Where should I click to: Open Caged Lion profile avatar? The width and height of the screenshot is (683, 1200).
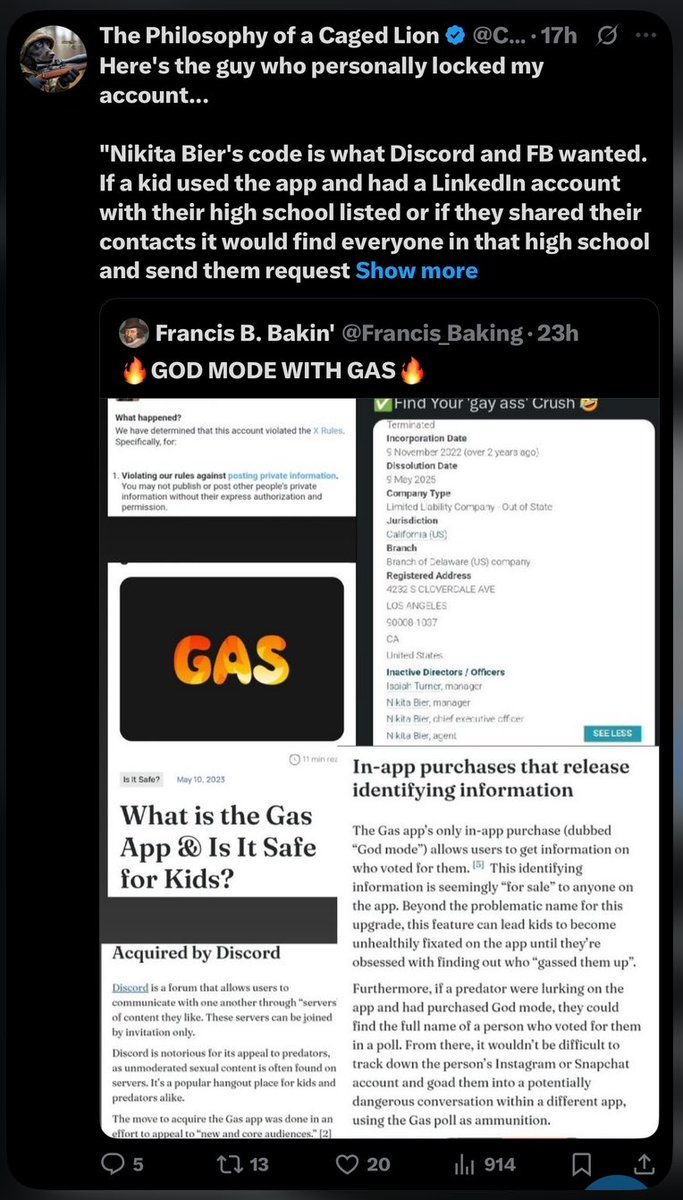click(x=53, y=57)
